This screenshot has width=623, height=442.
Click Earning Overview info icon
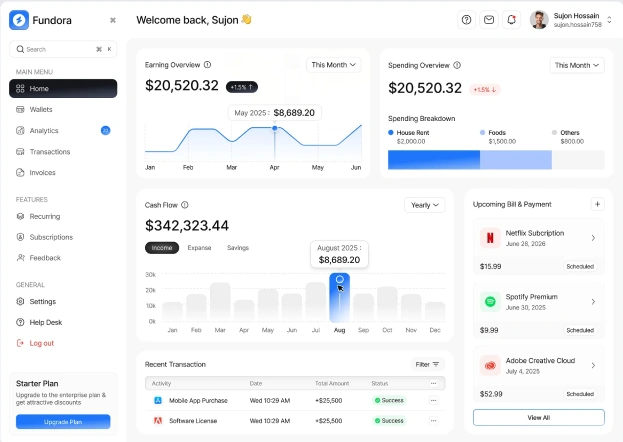(207, 64)
